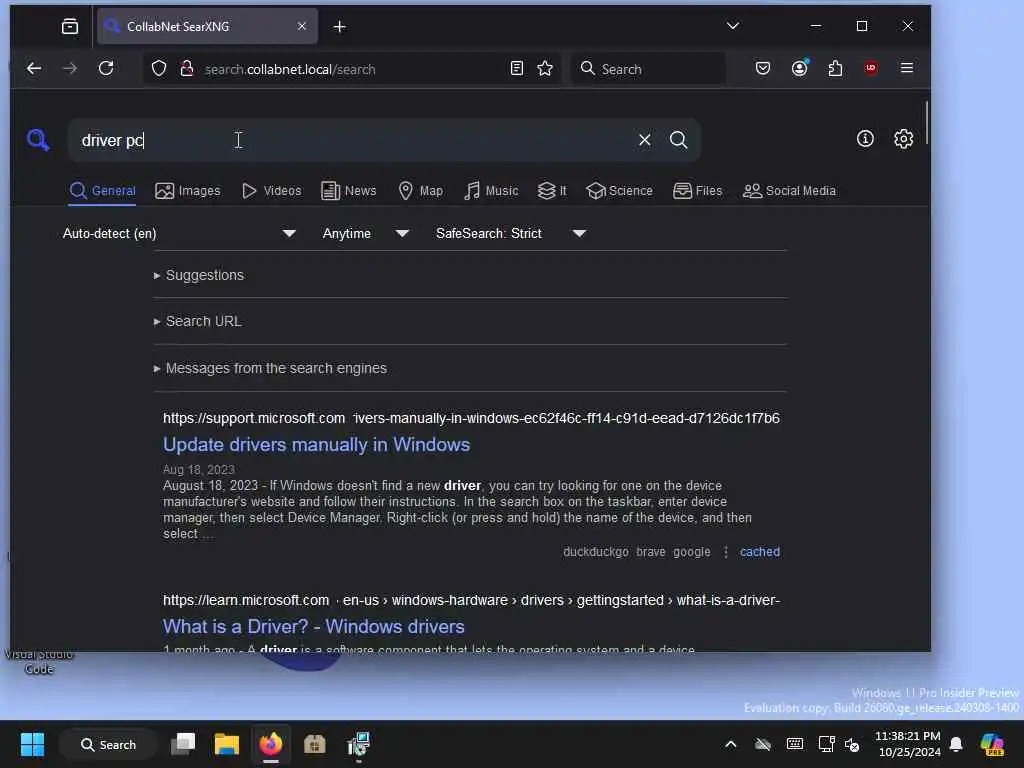1024x768 pixels.
Task: Open the Windows taskbar Search box
Action: coord(108,744)
